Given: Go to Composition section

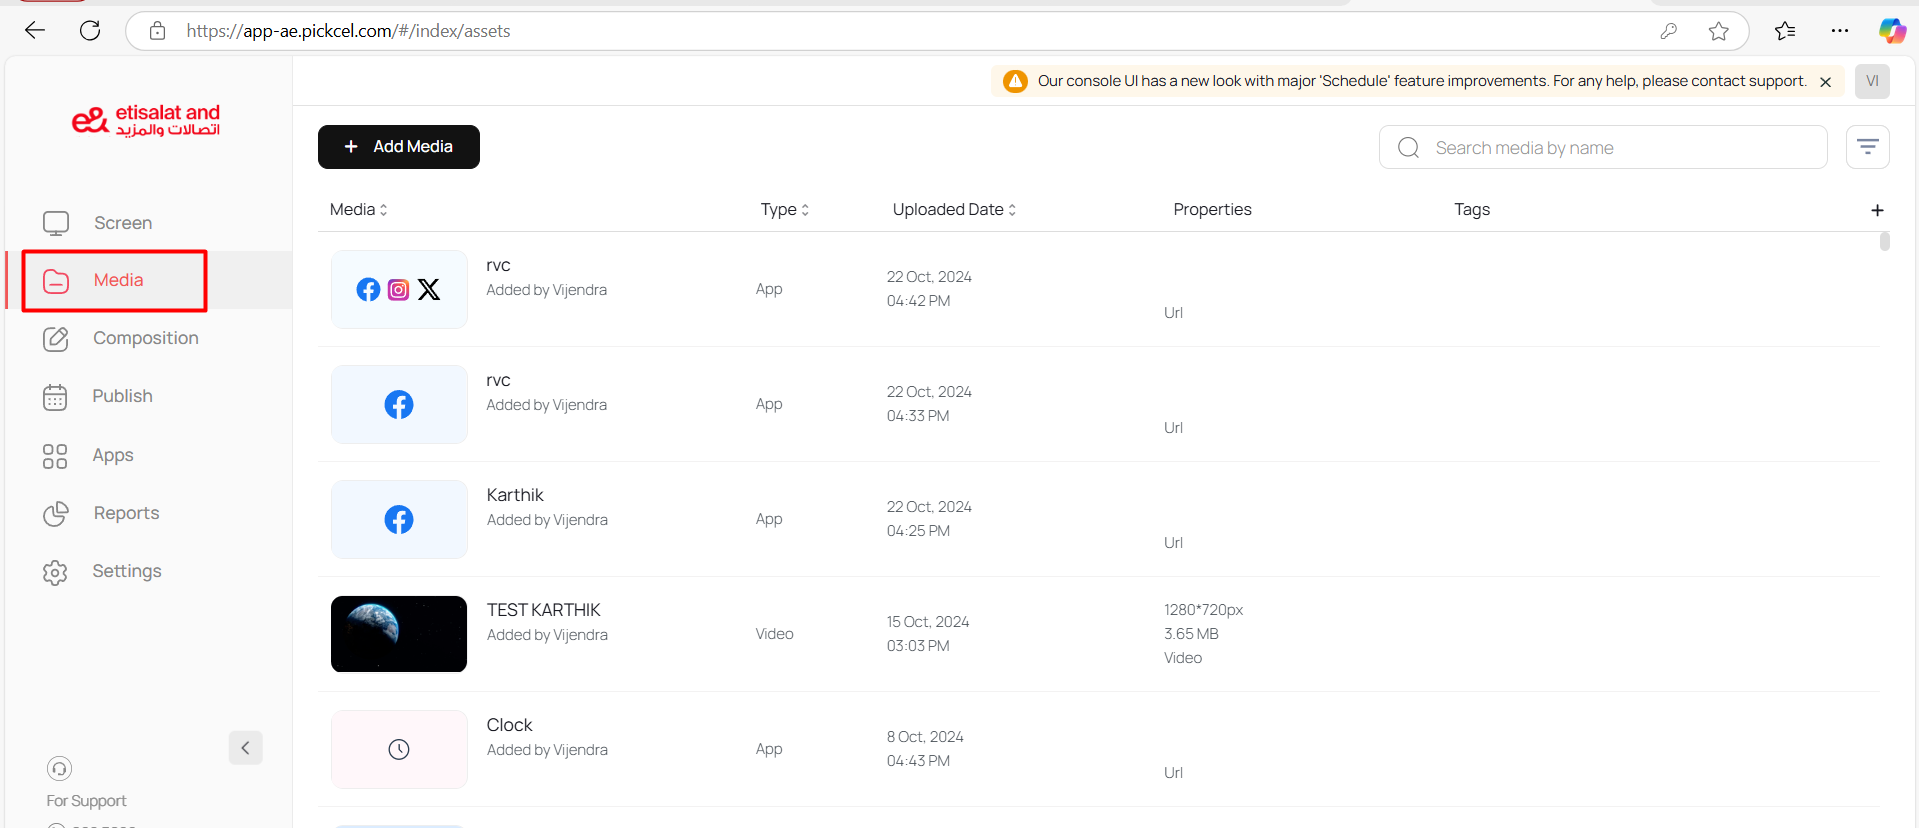Looking at the screenshot, I should tap(145, 338).
